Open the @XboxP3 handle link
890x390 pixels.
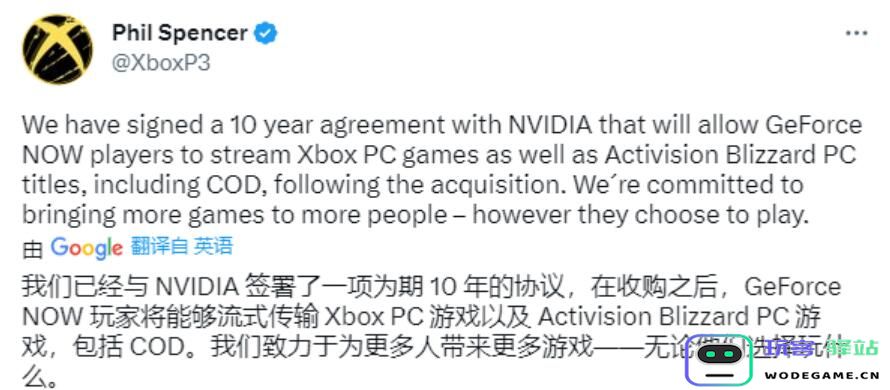click(x=161, y=63)
